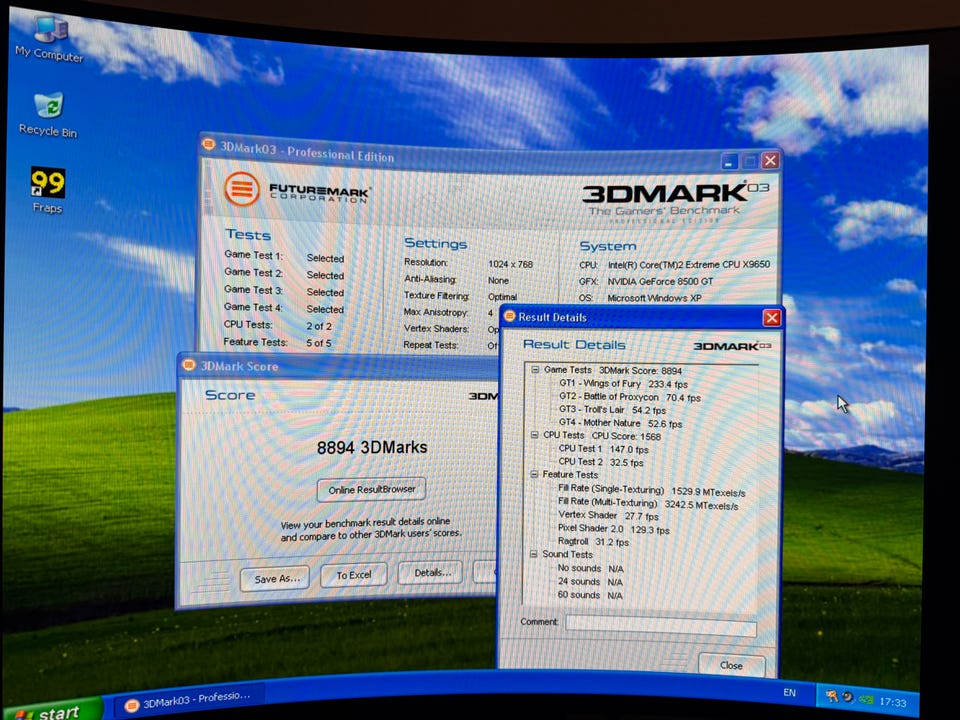Select the 60 sounds row
The height and width of the screenshot is (720, 960).
click(x=590, y=594)
